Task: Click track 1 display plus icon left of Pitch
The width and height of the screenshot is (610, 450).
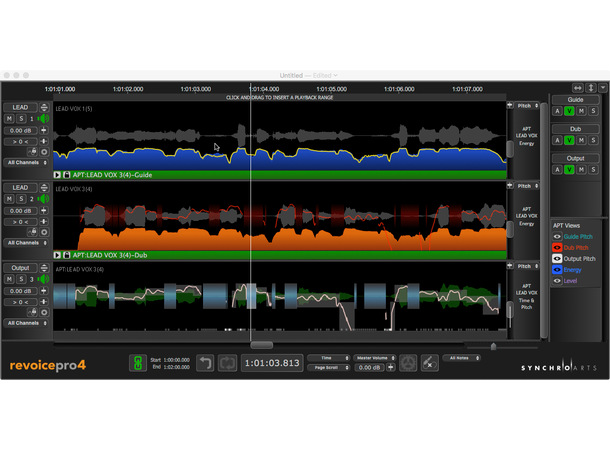Action: [x=510, y=105]
